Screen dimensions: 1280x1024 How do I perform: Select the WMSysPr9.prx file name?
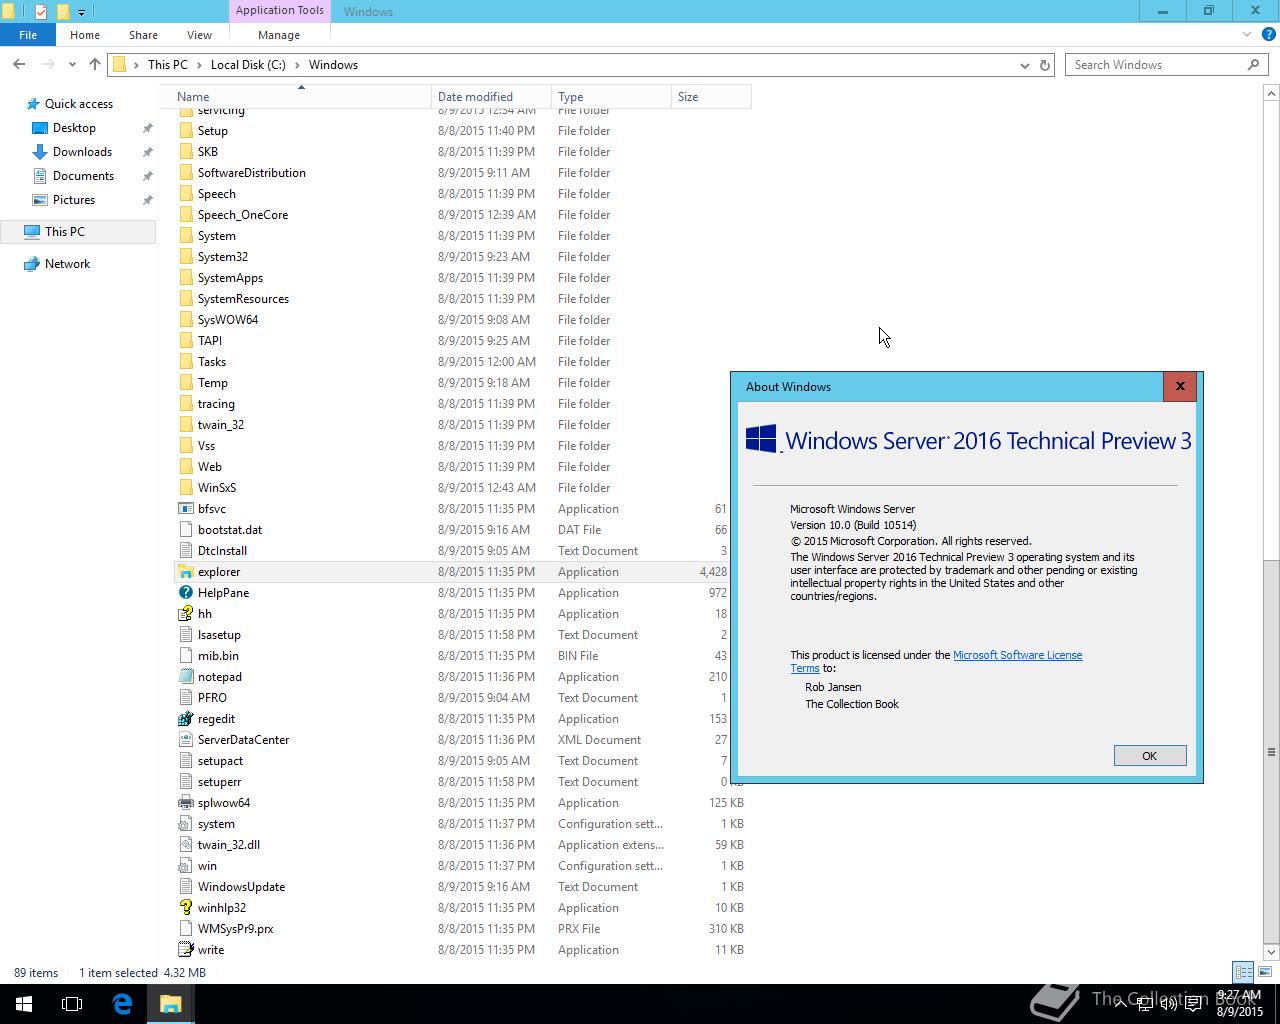(235, 929)
